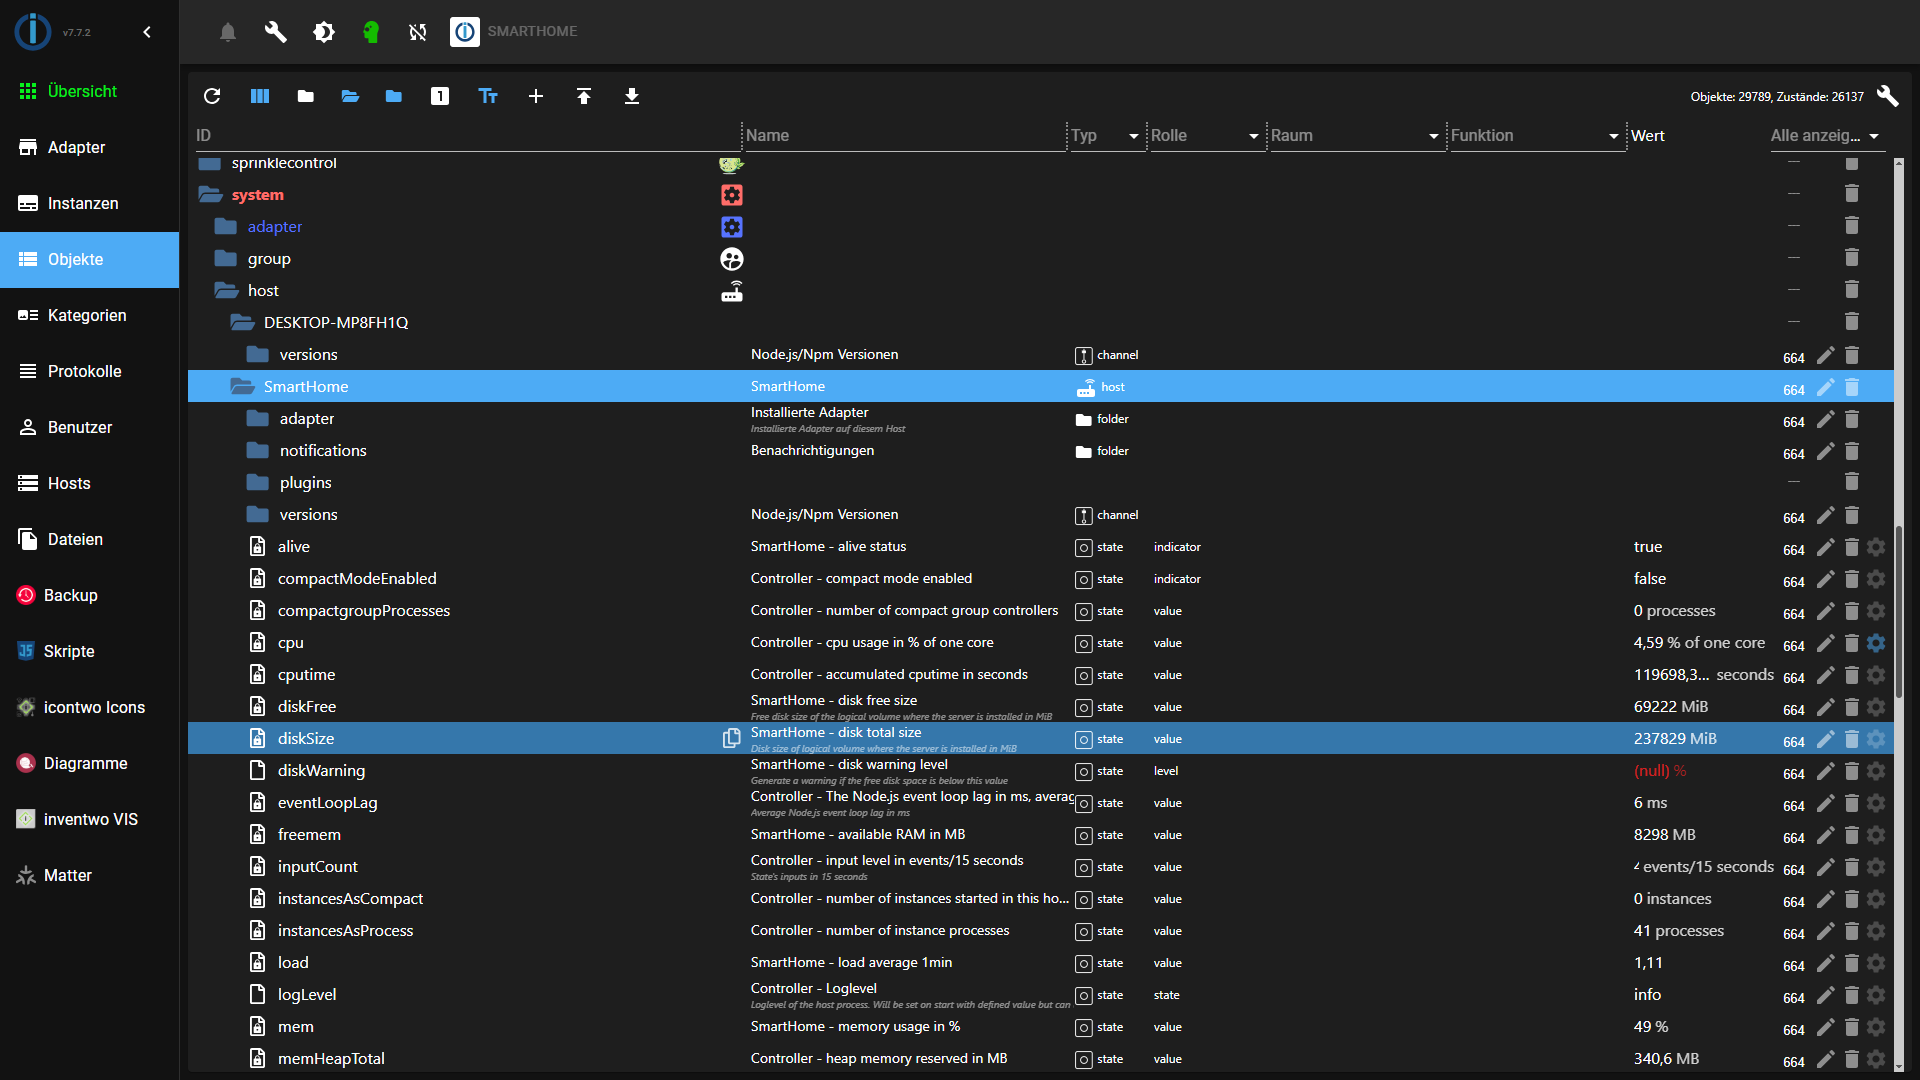Expand the adapter folder under system
The height and width of the screenshot is (1080, 1920).
point(226,227)
